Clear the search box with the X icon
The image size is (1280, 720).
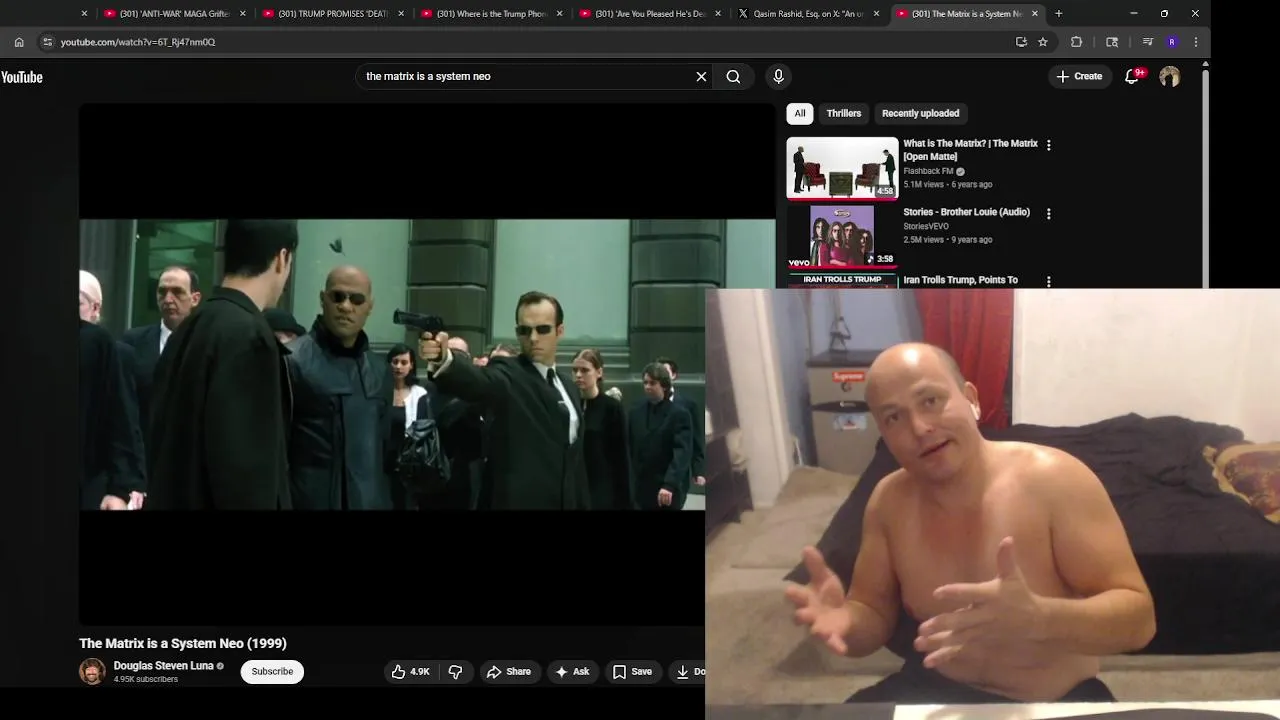[701, 76]
